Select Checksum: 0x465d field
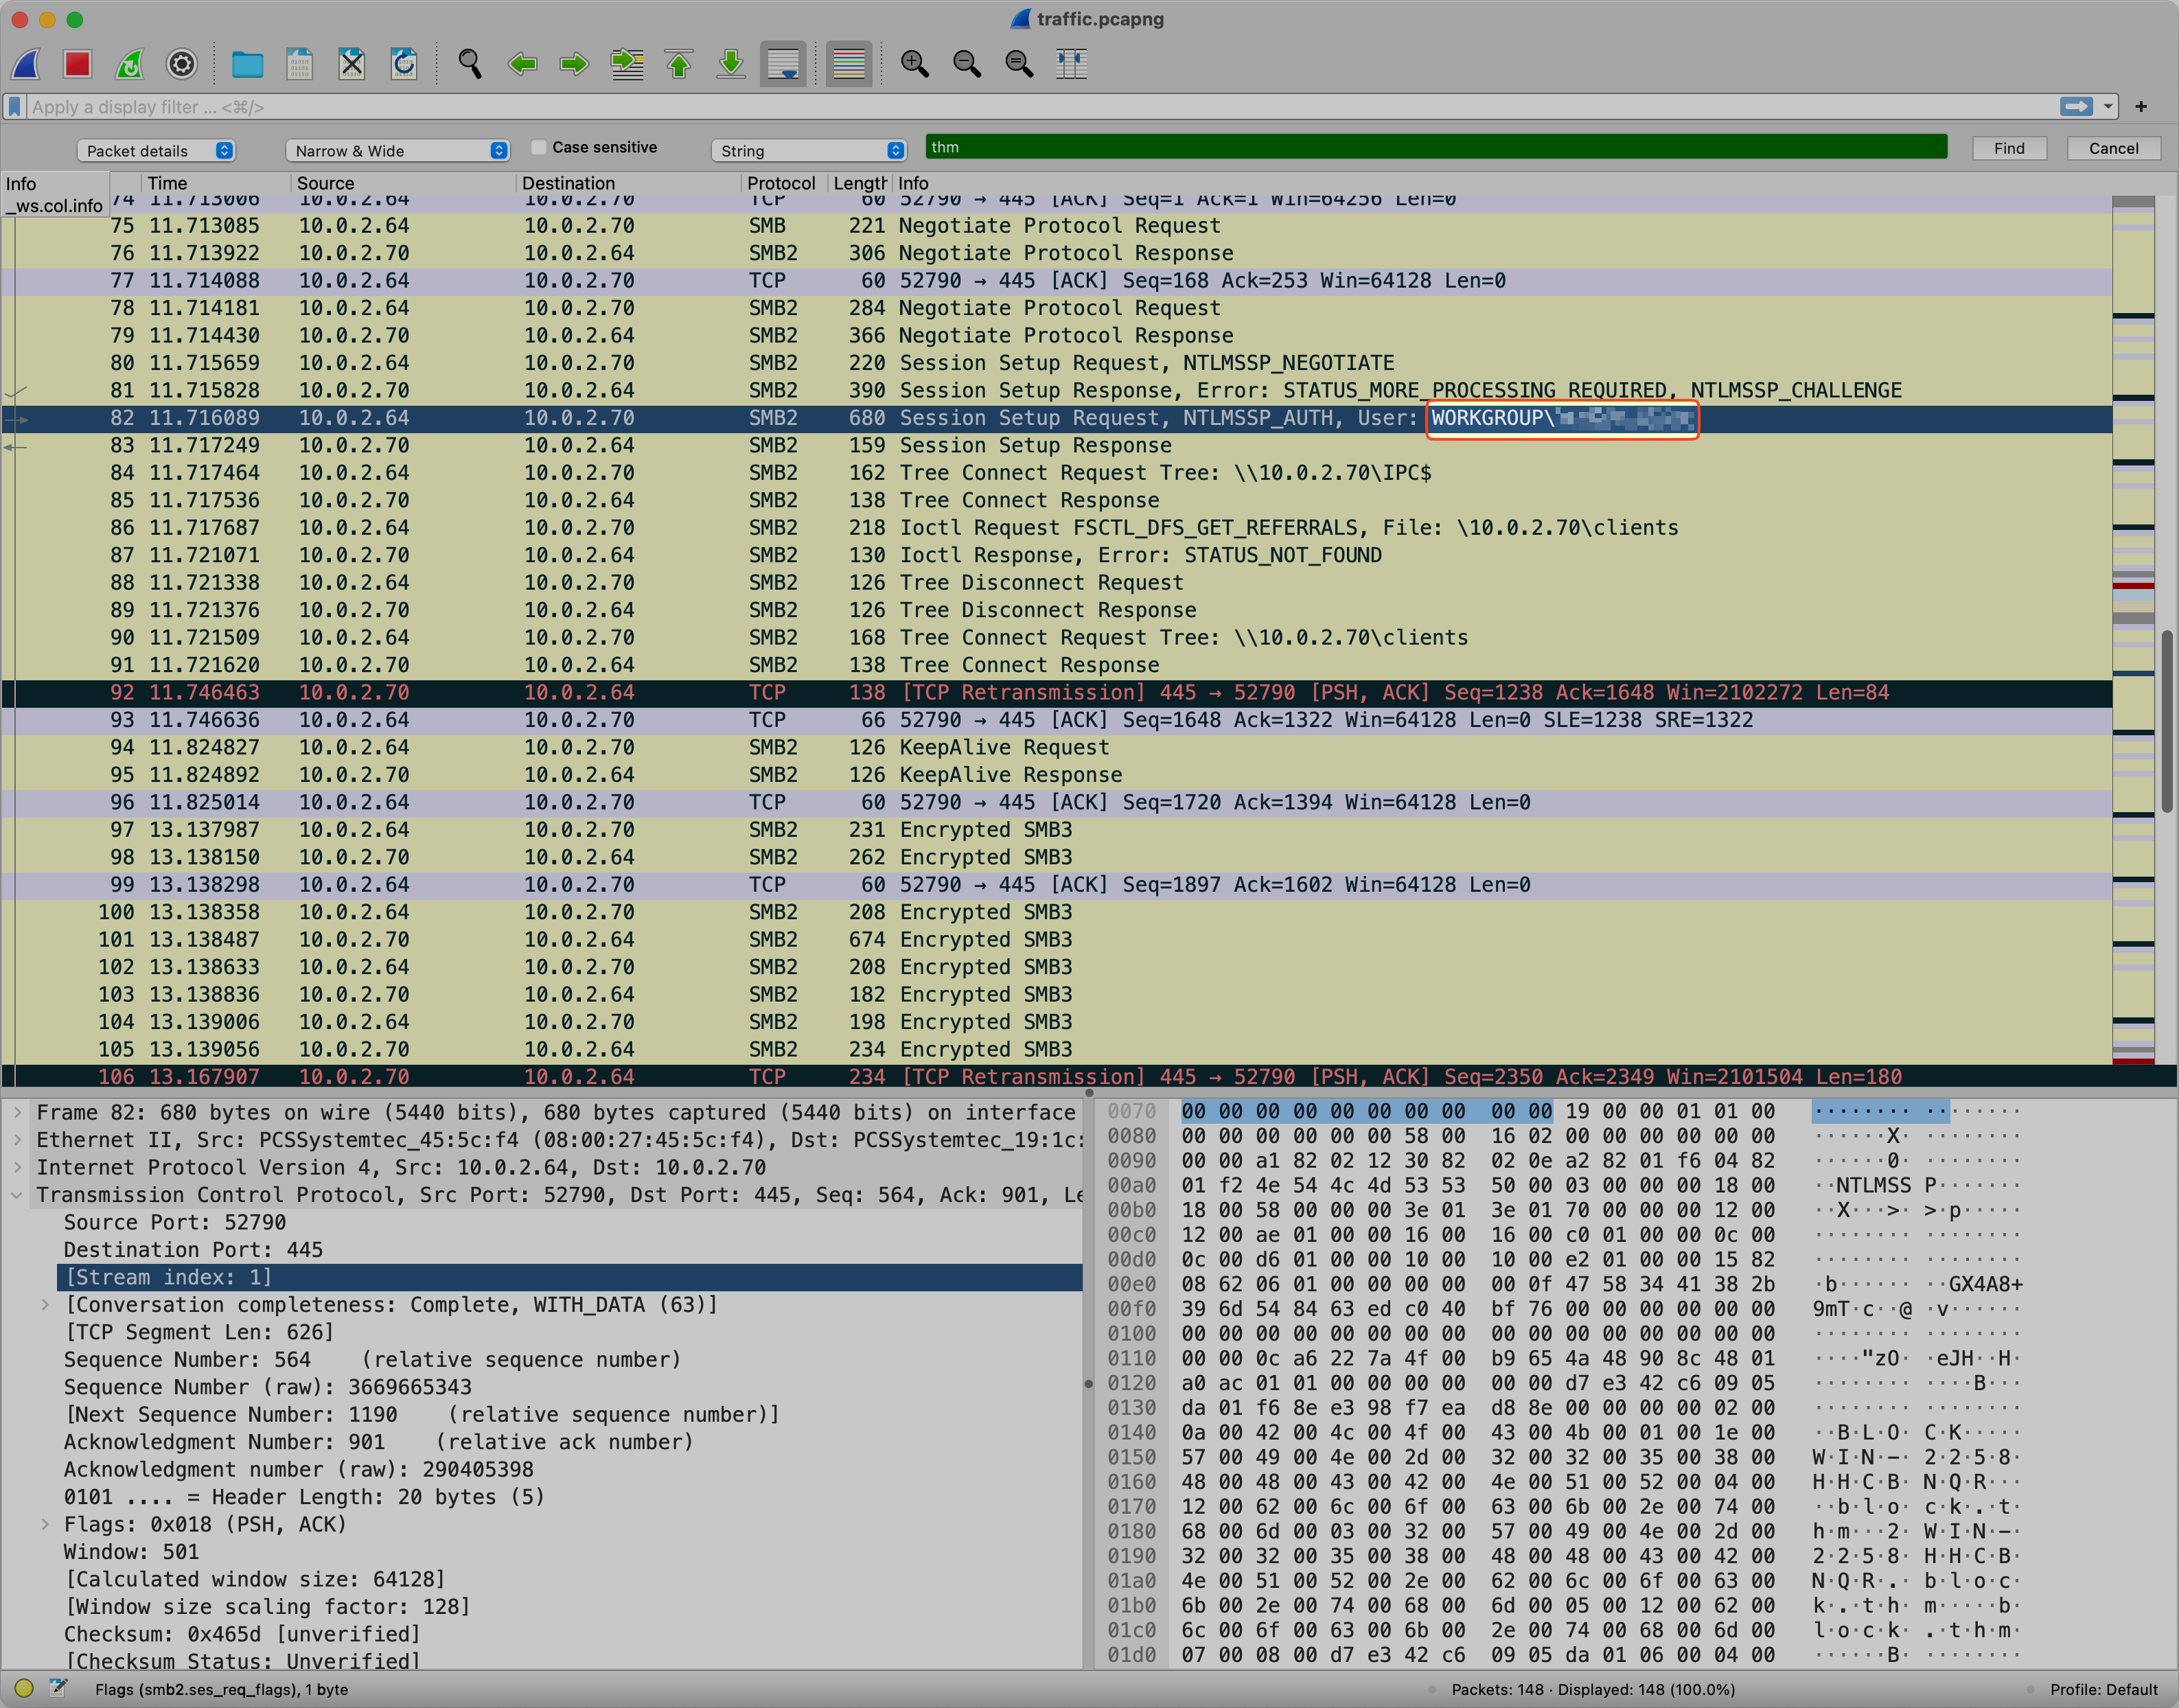The image size is (2179, 1708). 242,1634
